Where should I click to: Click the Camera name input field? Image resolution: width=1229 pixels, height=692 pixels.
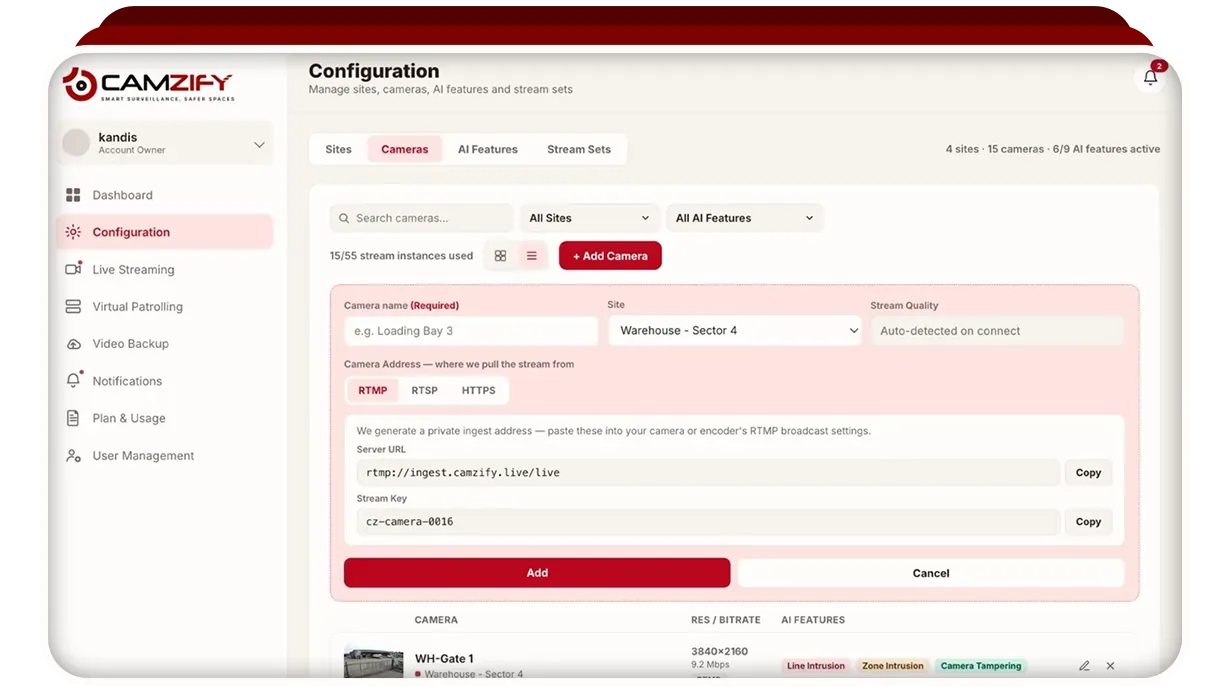tap(471, 331)
